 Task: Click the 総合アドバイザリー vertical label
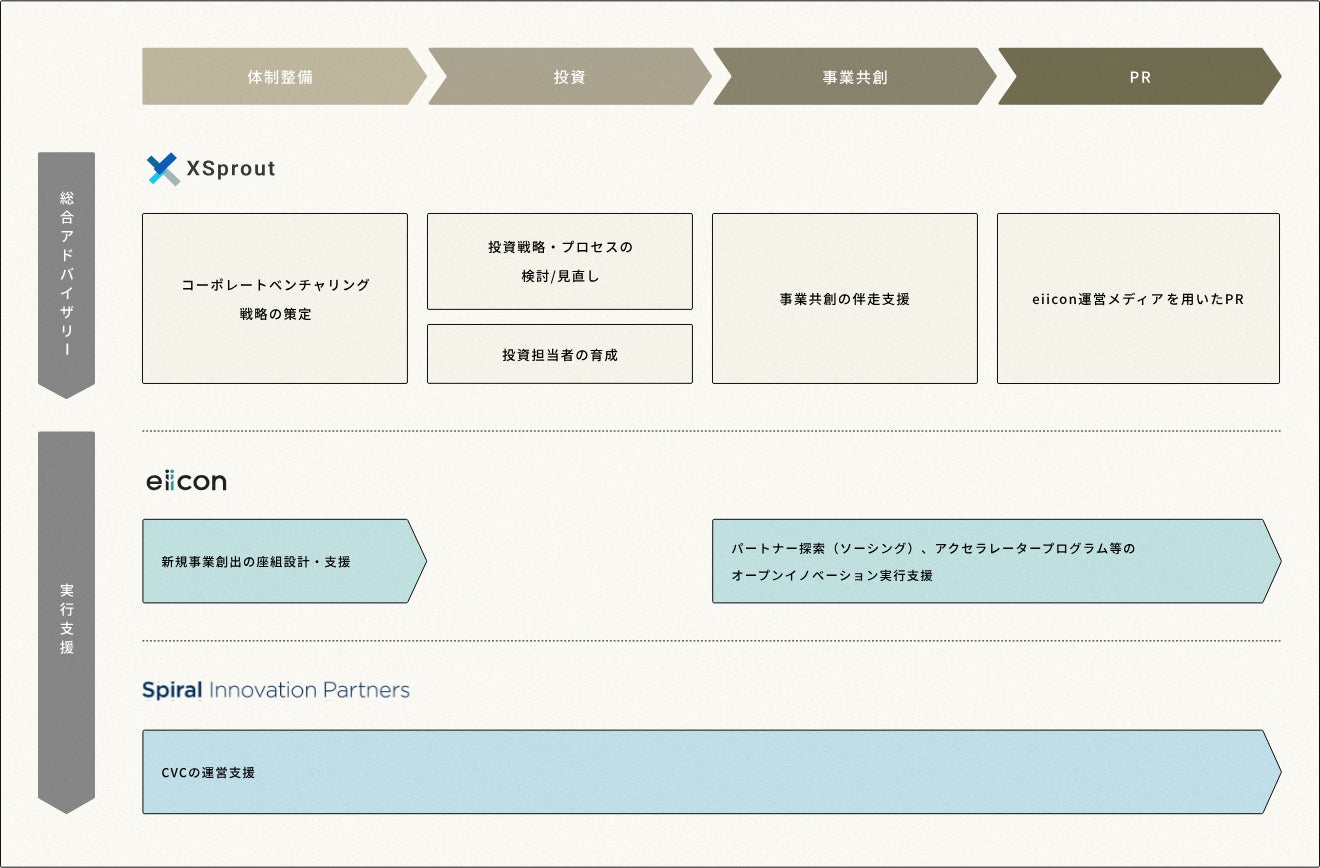[66, 275]
